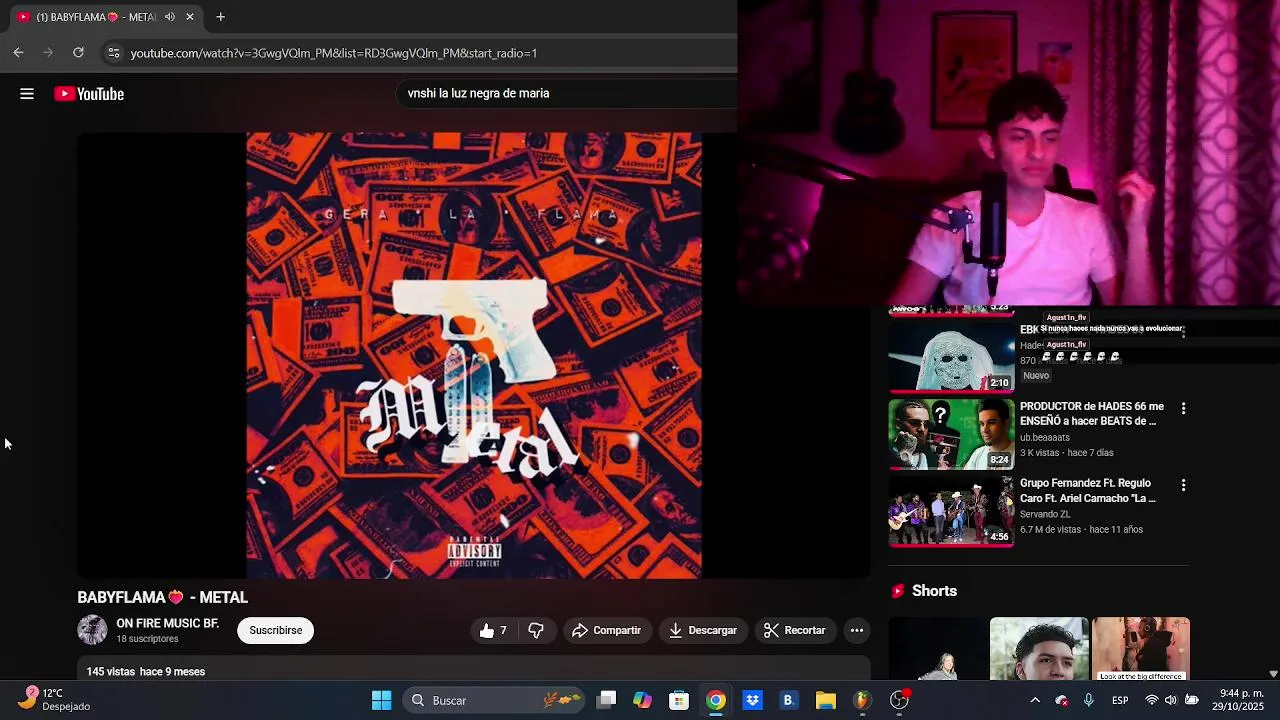Click the cloud sync tray icon
This screenshot has width=1280, height=720.
(1062, 700)
